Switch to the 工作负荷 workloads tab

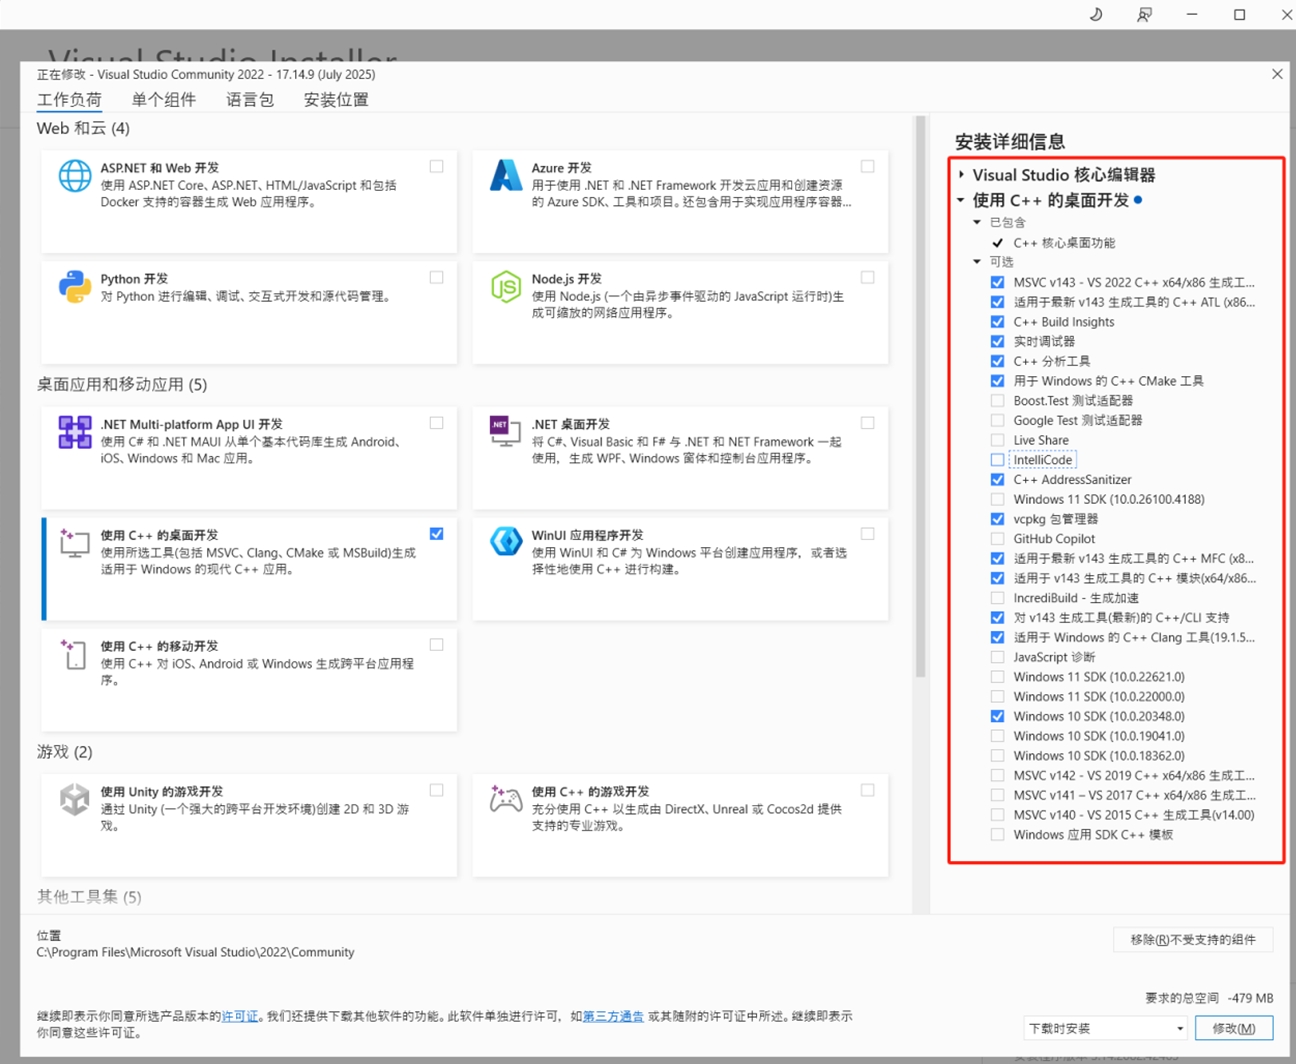point(69,100)
